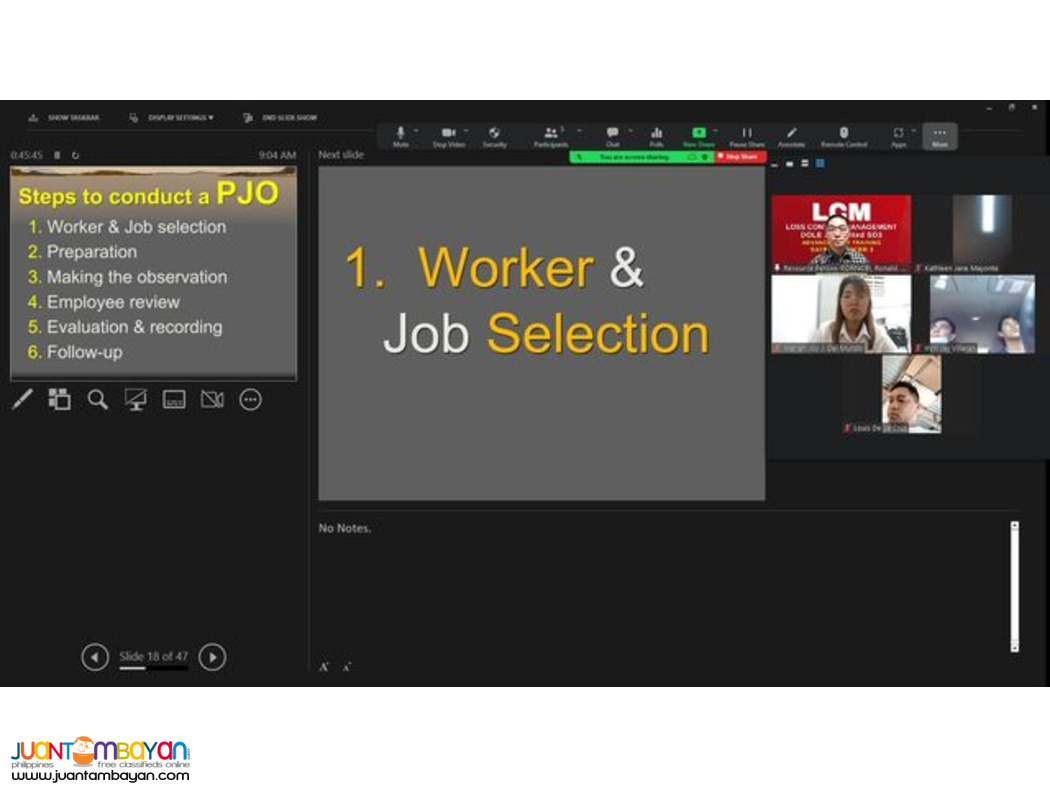1050x788 pixels.
Task: Launch the Annotate tool from the Zoom toolbar
Action: pos(792,132)
